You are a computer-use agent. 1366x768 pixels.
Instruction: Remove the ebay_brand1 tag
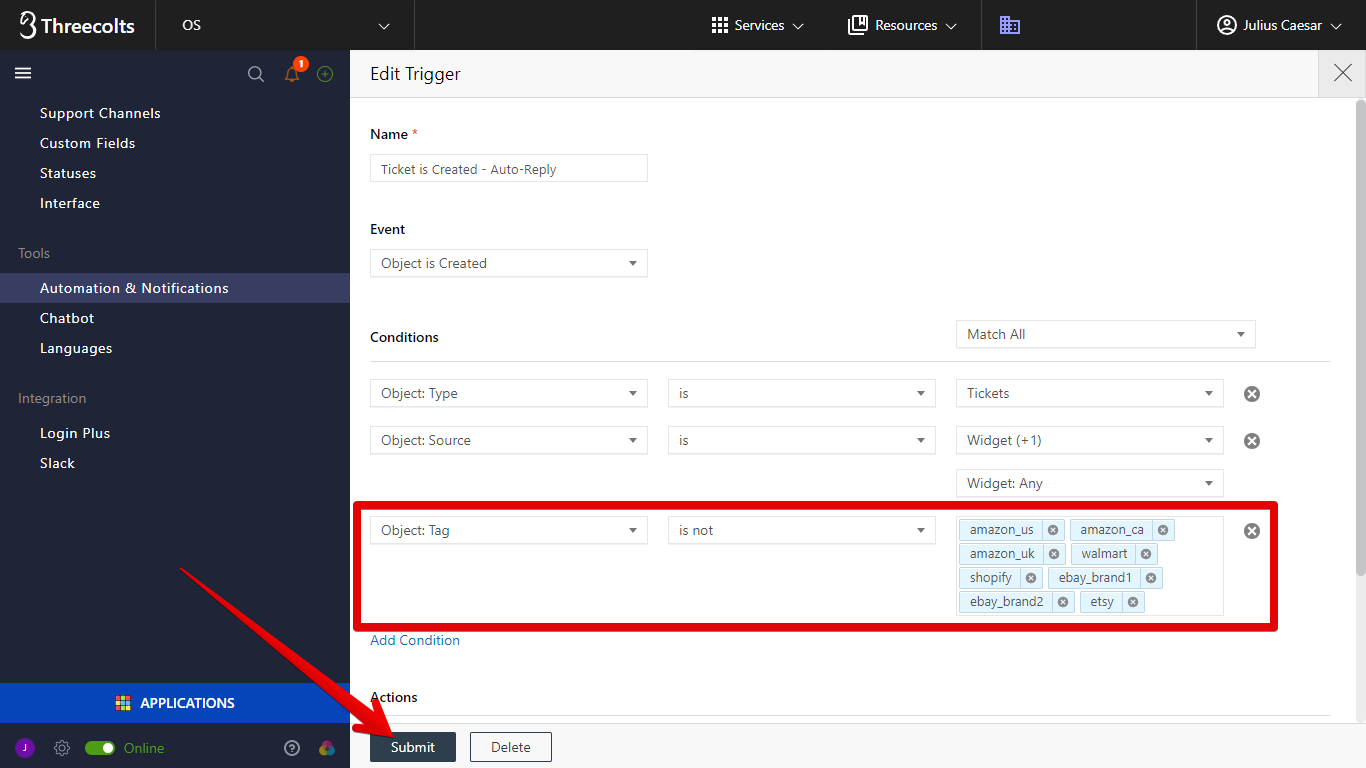pyautogui.click(x=1151, y=578)
